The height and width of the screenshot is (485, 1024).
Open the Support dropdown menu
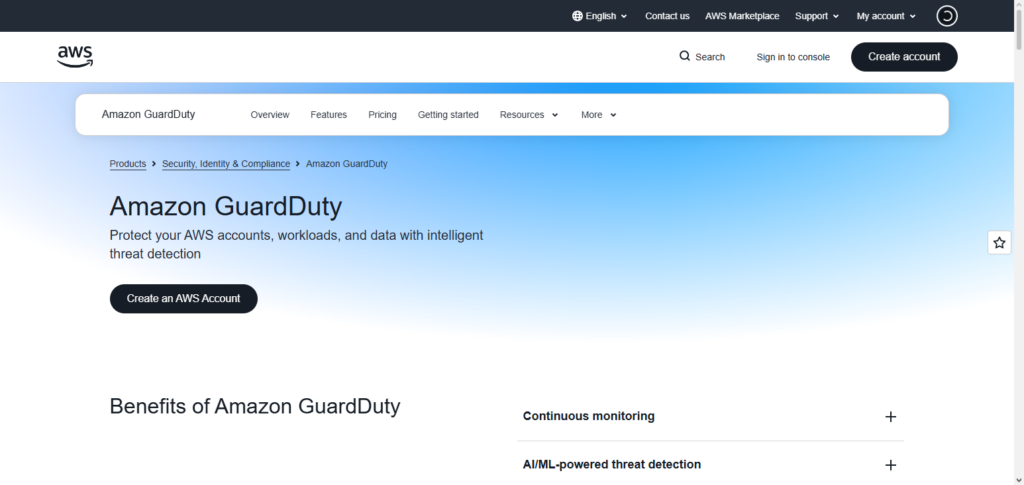coord(817,16)
